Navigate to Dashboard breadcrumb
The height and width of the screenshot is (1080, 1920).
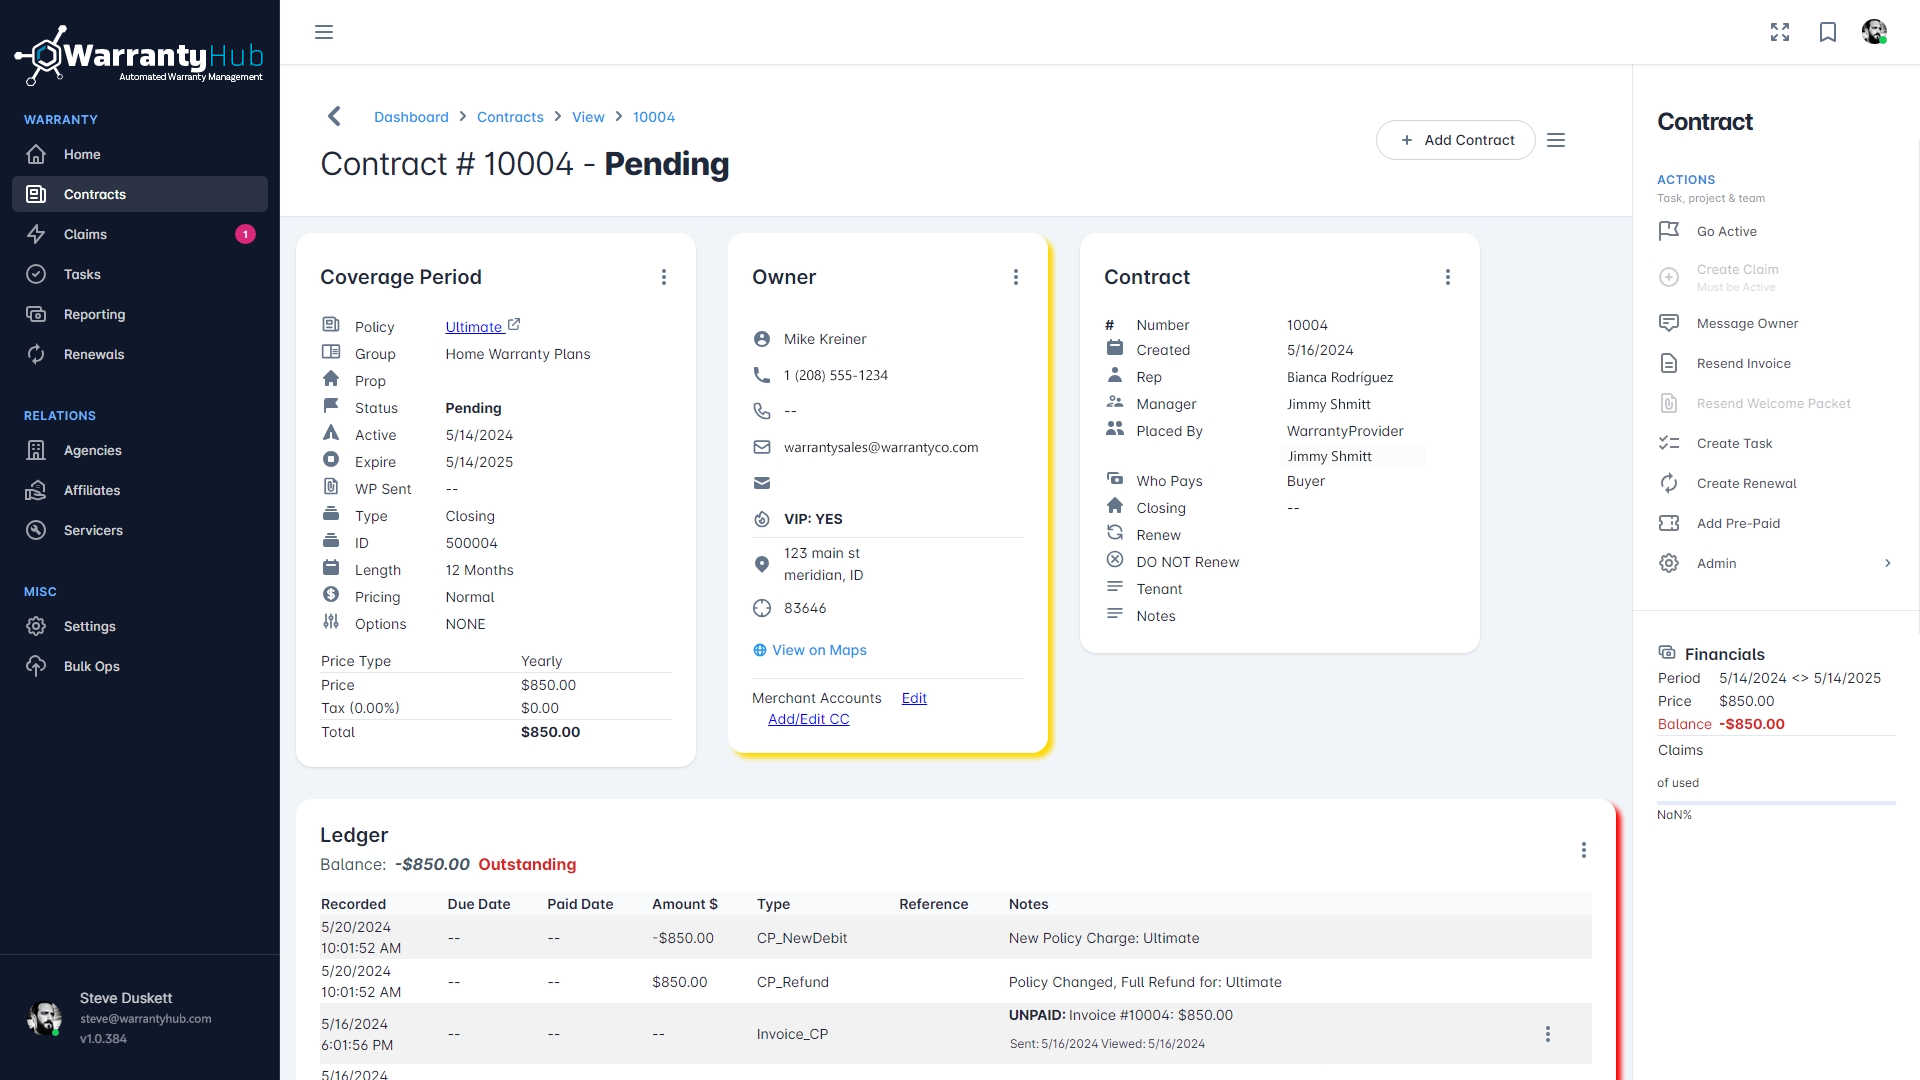(x=411, y=117)
